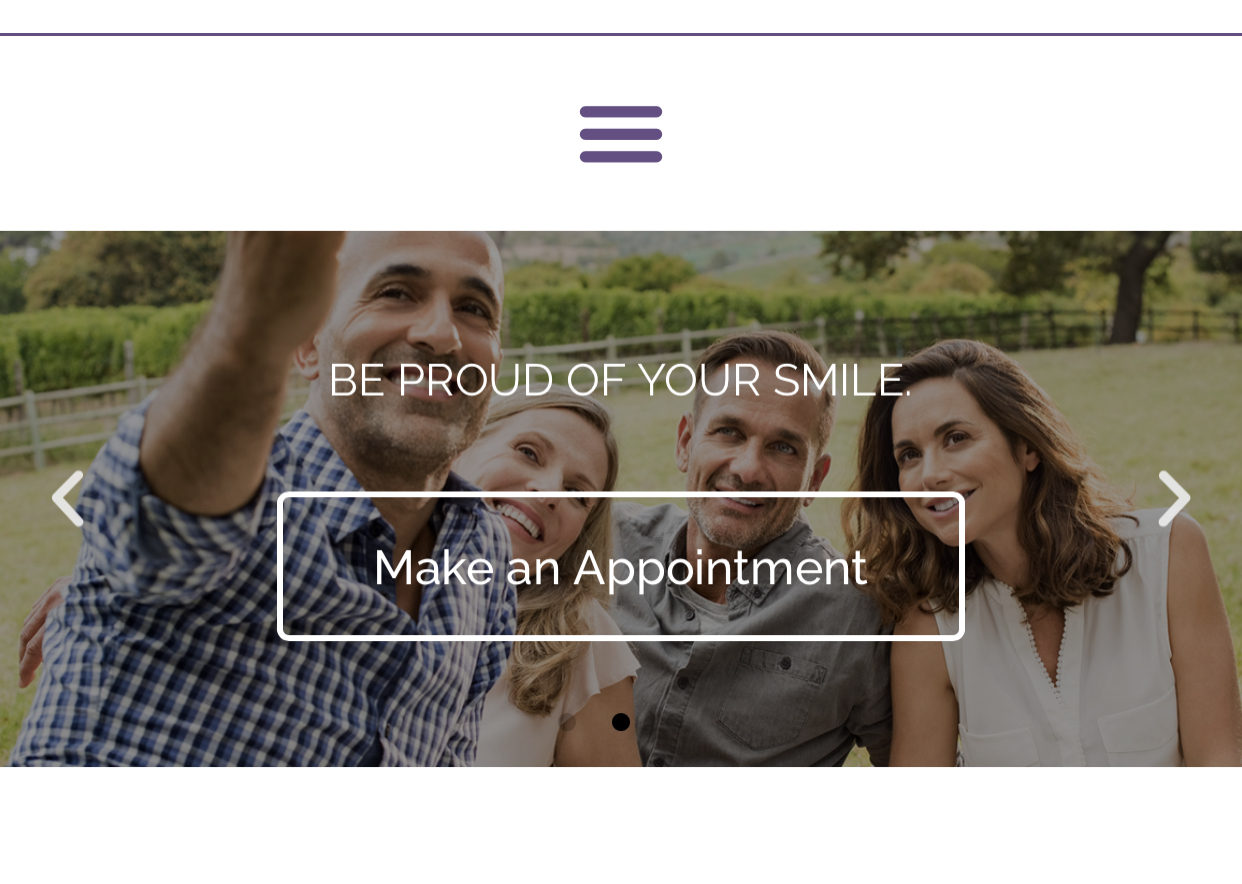Image resolution: width=1242 pixels, height=884 pixels.
Task: Go to the previous slide with left chevron
Action: tap(67, 498)
